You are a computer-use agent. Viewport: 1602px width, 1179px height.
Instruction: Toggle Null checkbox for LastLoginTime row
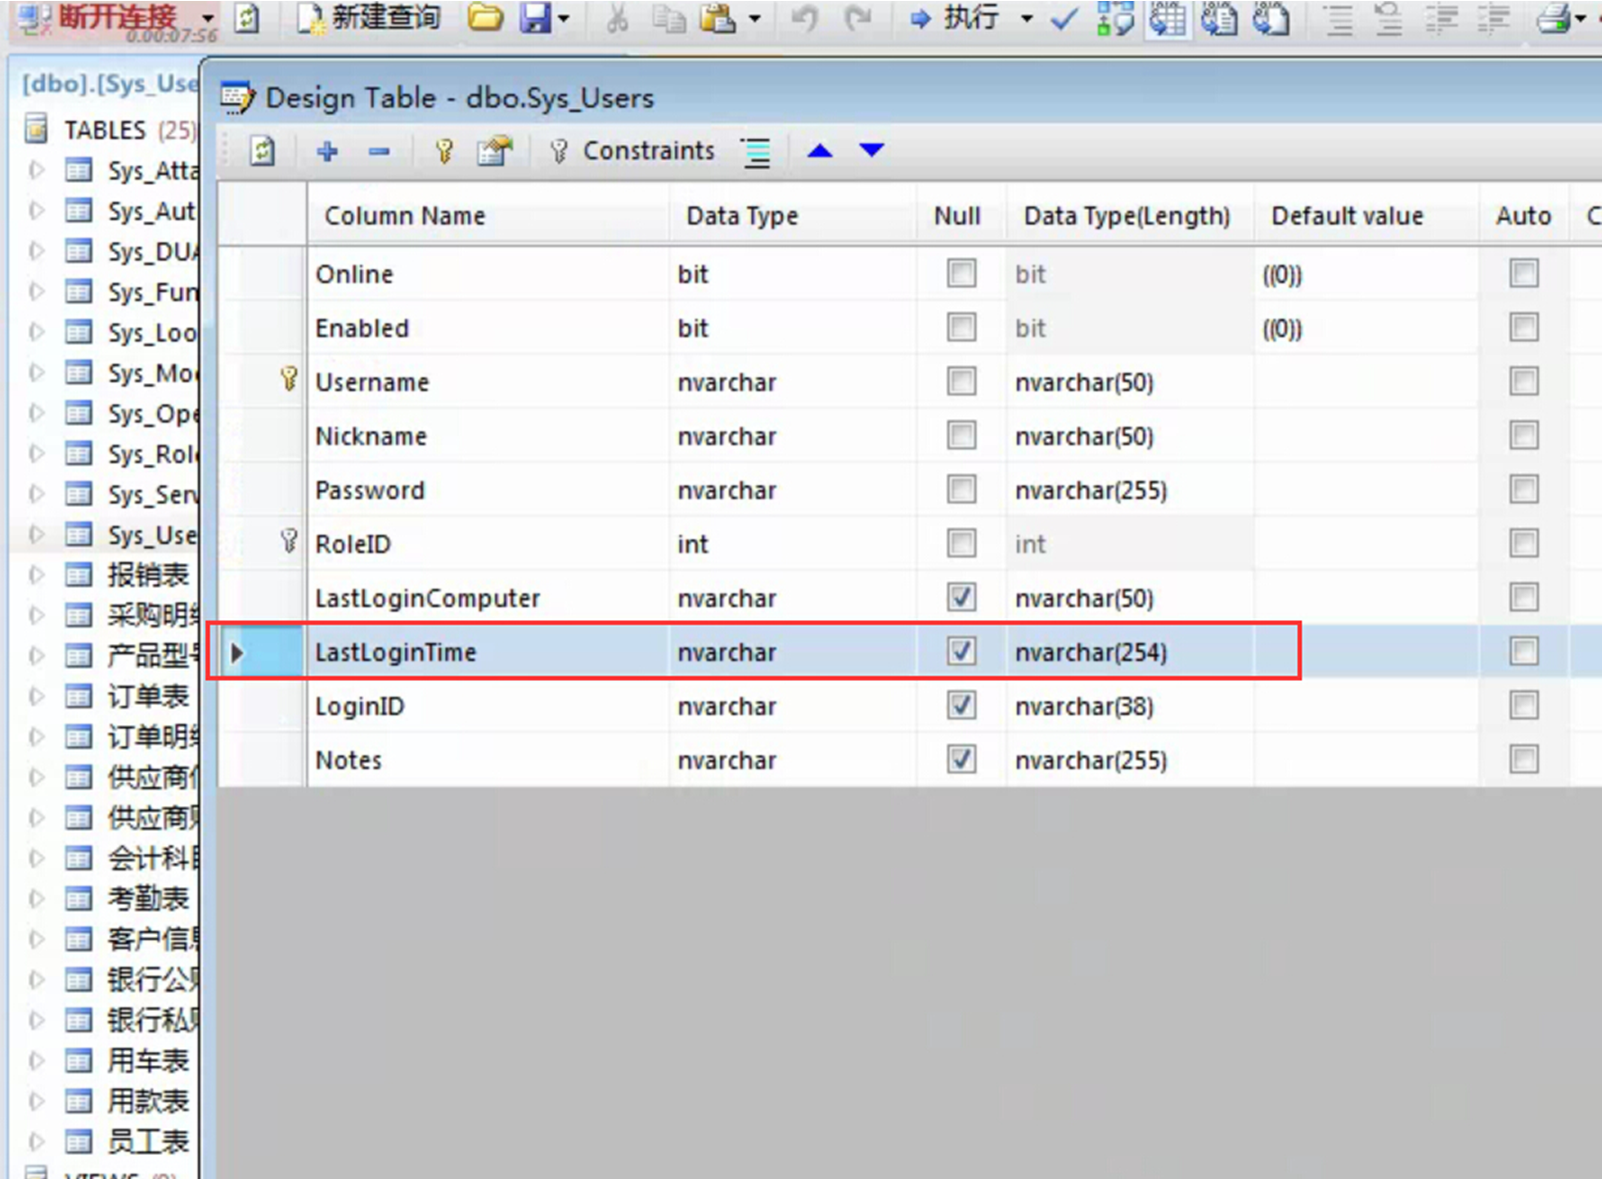pyautogui.click(x=961, y=652)
